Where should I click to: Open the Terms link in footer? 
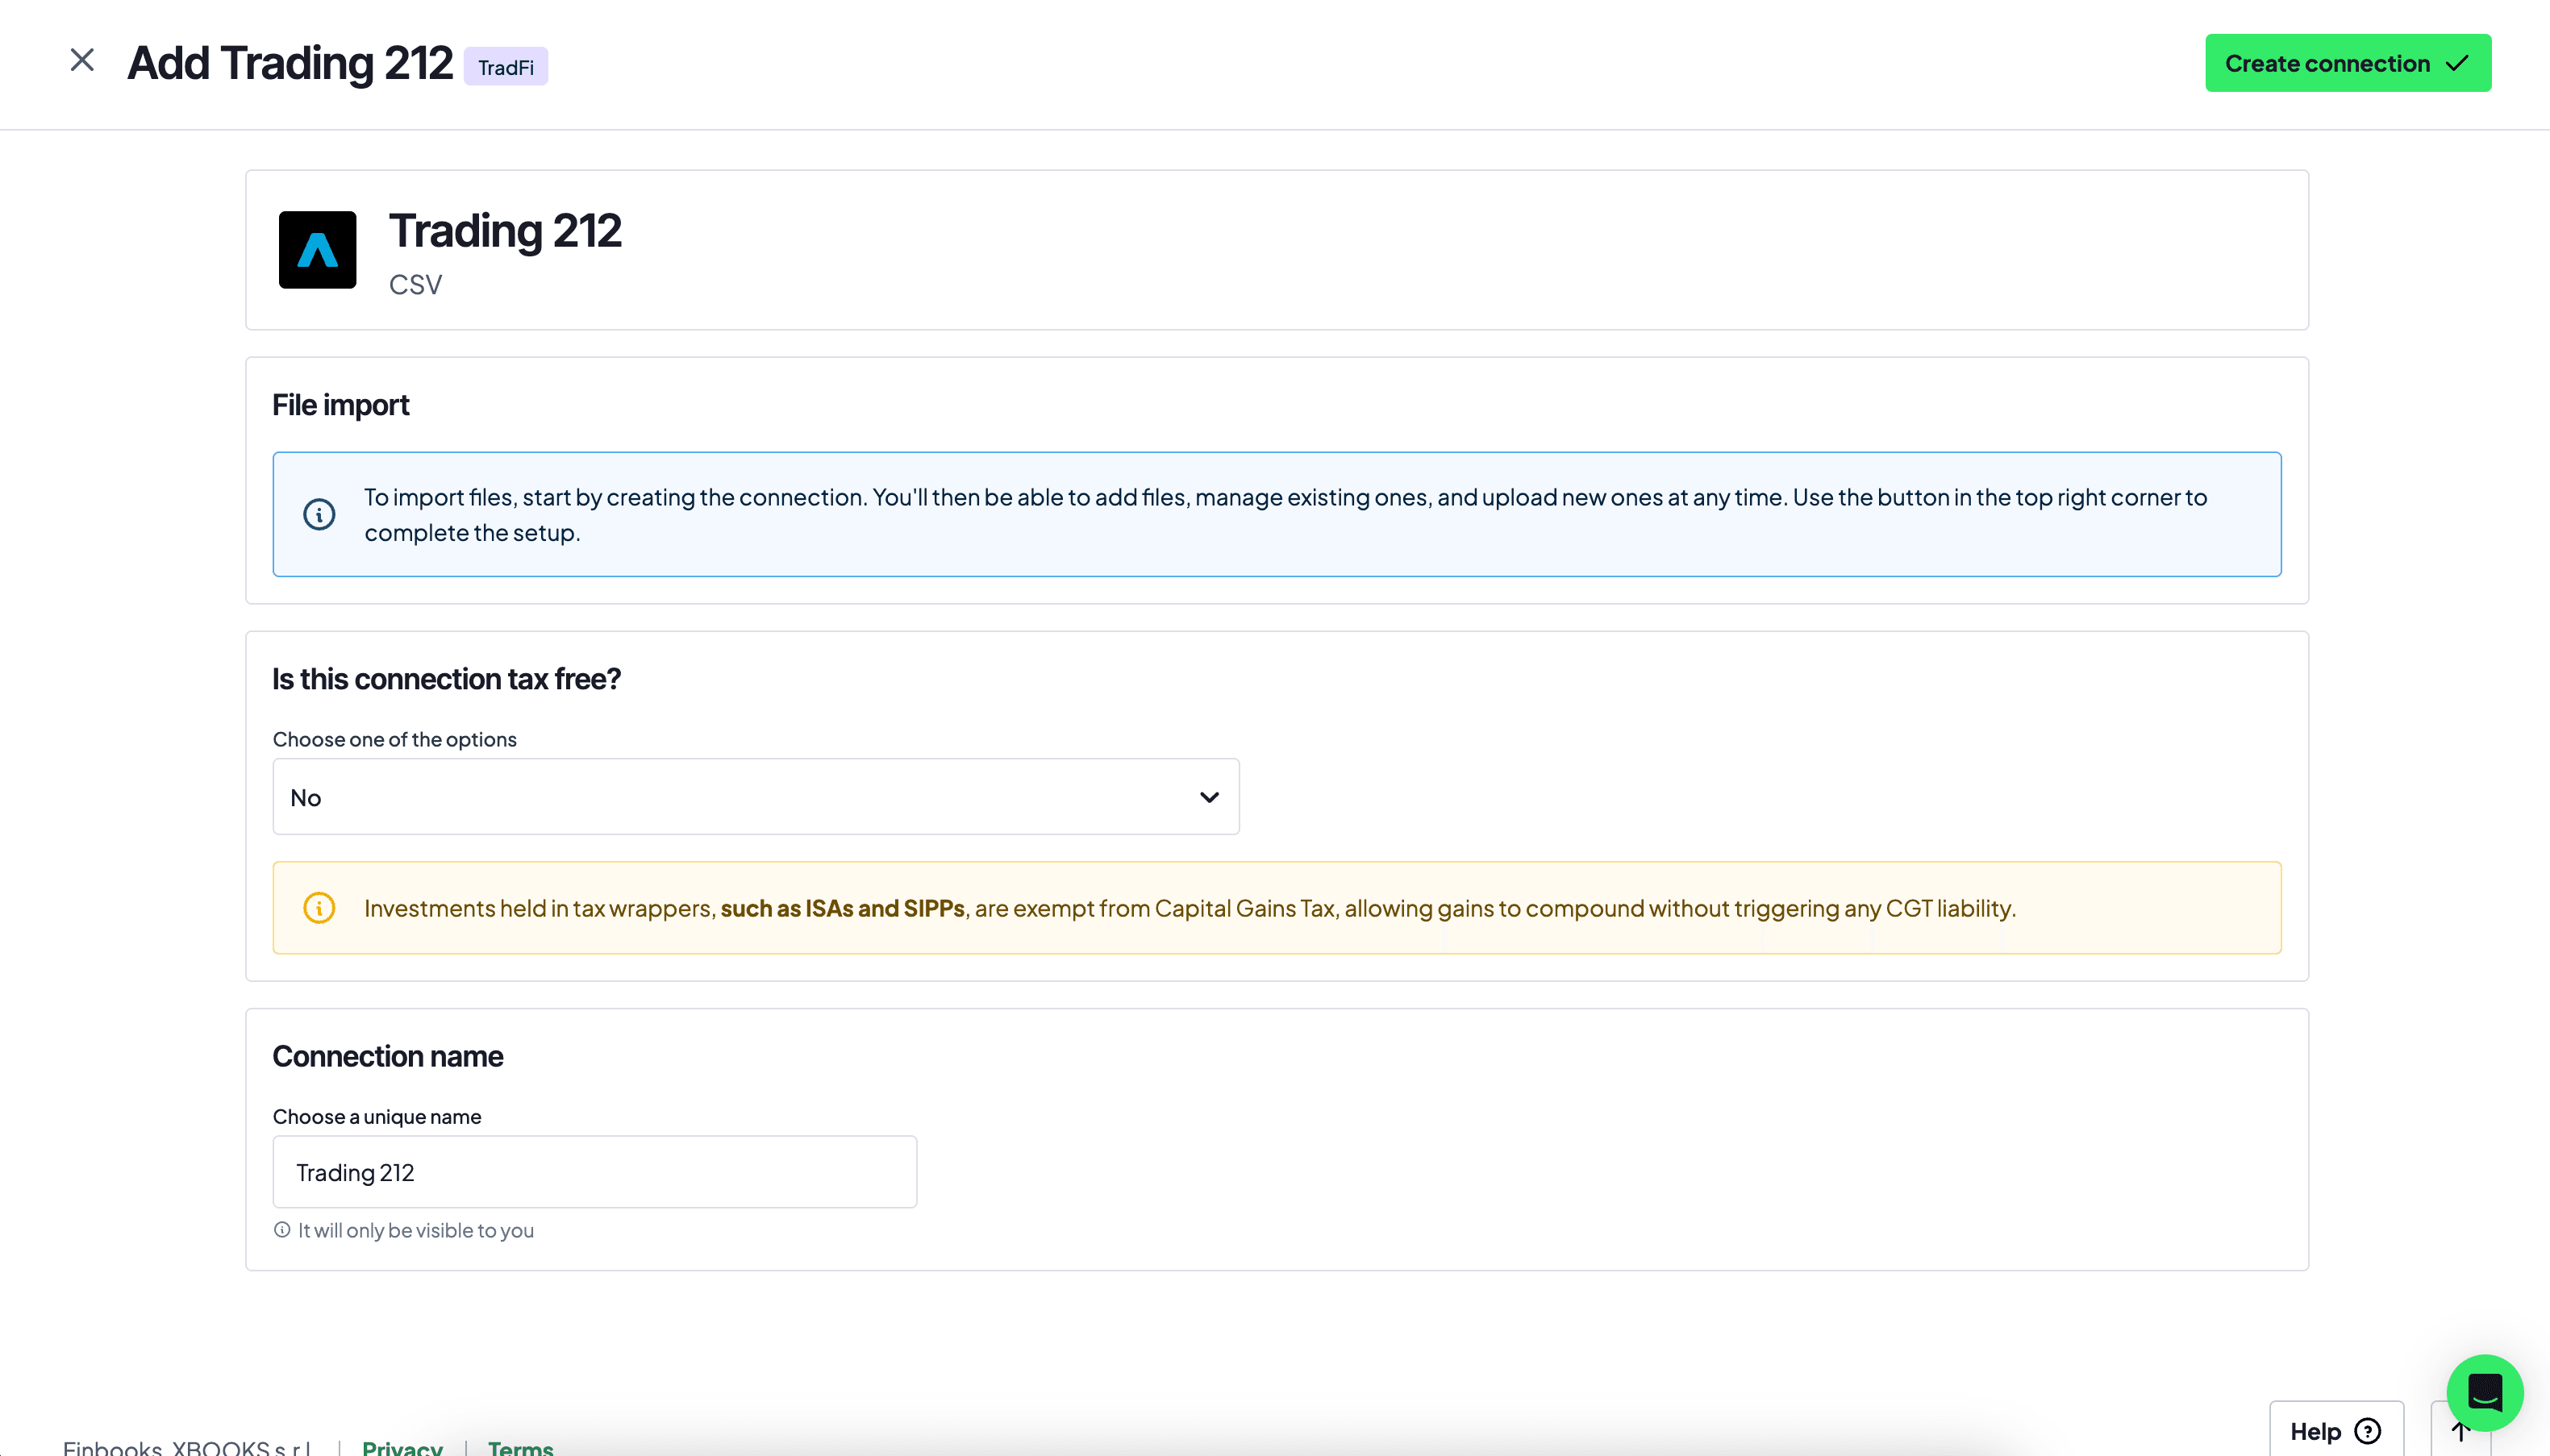[x=520, y=1447]
